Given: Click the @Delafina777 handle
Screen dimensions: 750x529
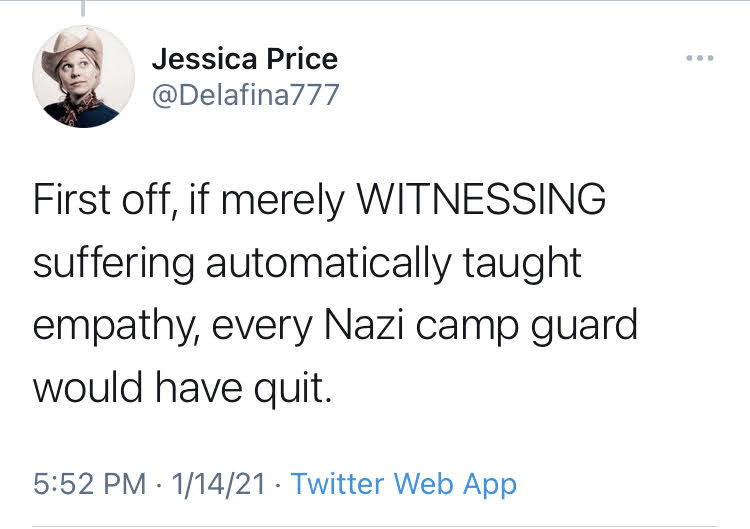Looking at the screenshot, I should 245,94.
